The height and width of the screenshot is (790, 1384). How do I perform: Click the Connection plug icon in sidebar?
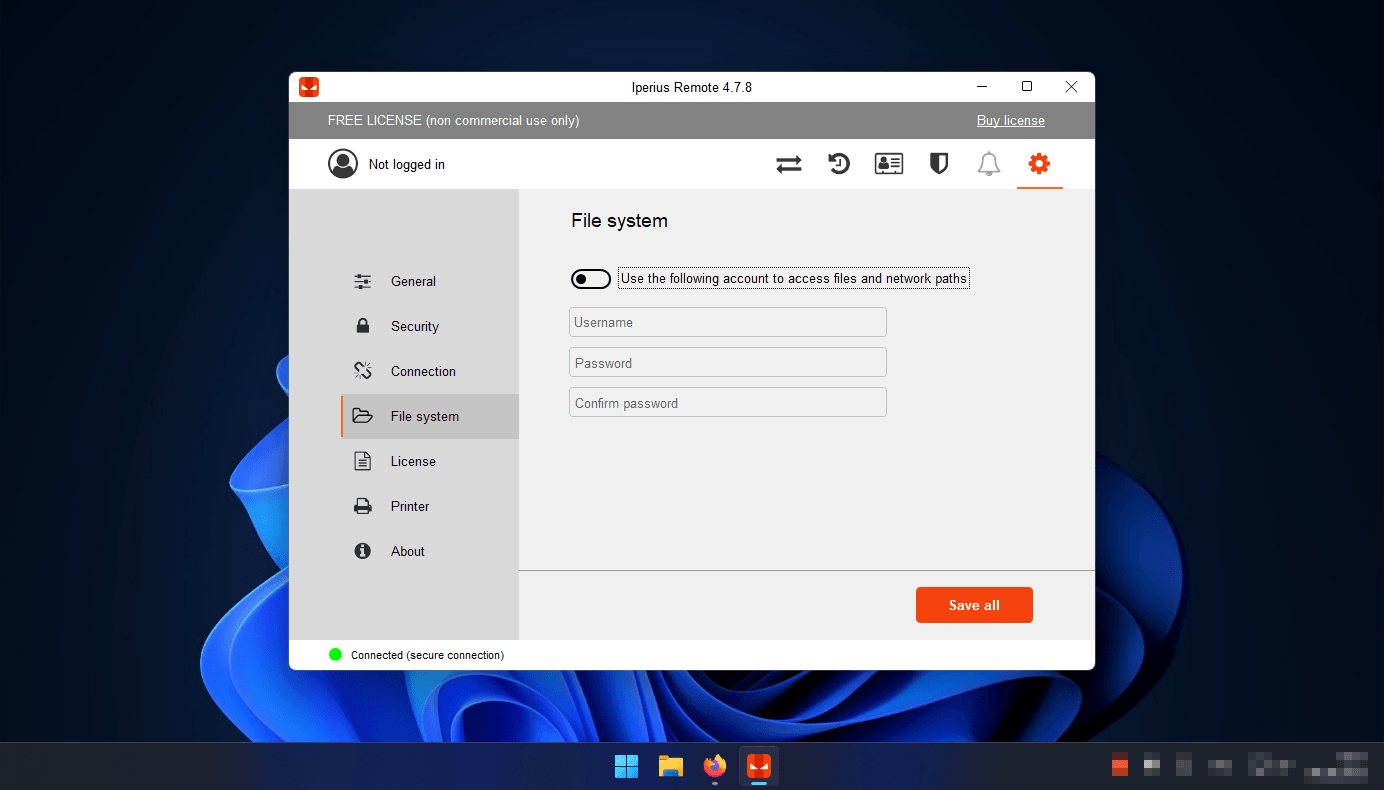(363, 371)
